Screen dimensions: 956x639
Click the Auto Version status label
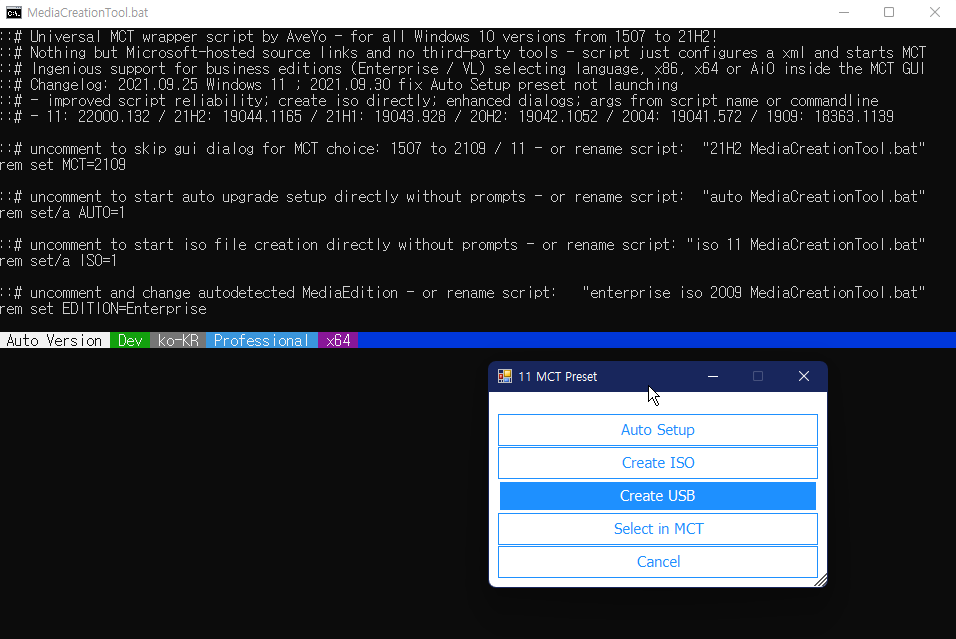click(x=54, y=340)
